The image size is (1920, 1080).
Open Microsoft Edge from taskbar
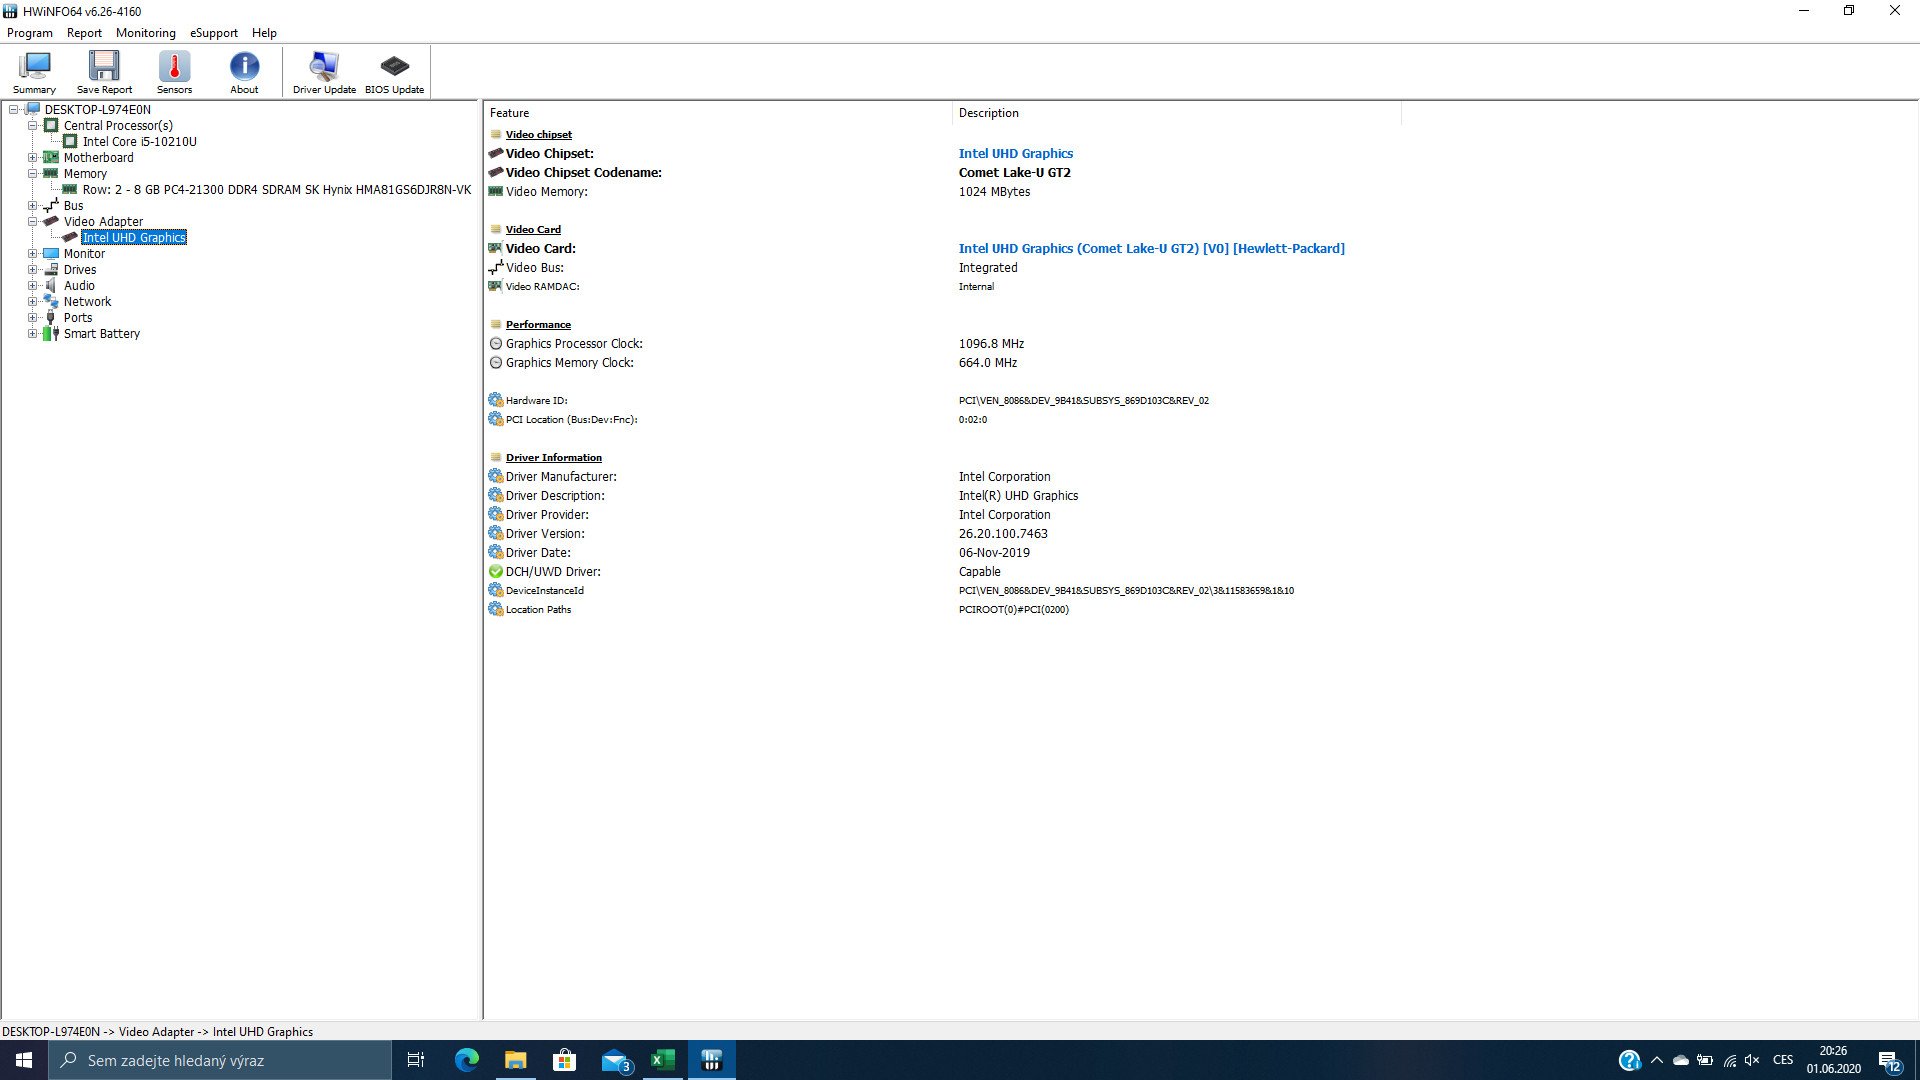click(x=467, y=1060)
